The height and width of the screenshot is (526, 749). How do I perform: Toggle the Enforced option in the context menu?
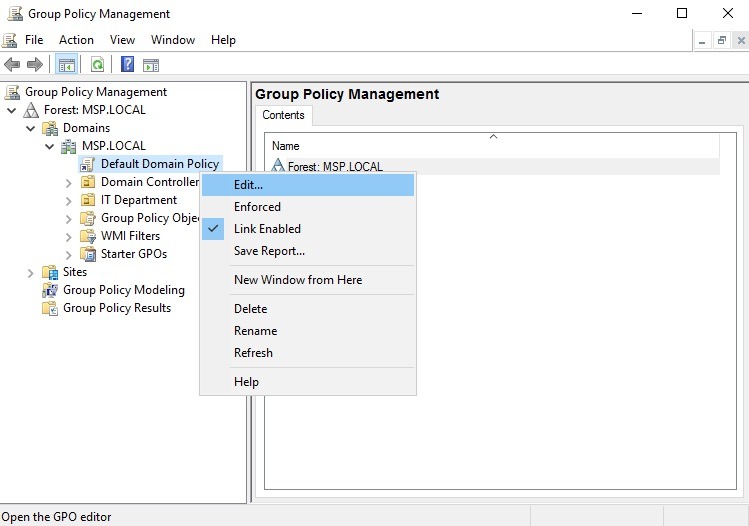[257, 207]
